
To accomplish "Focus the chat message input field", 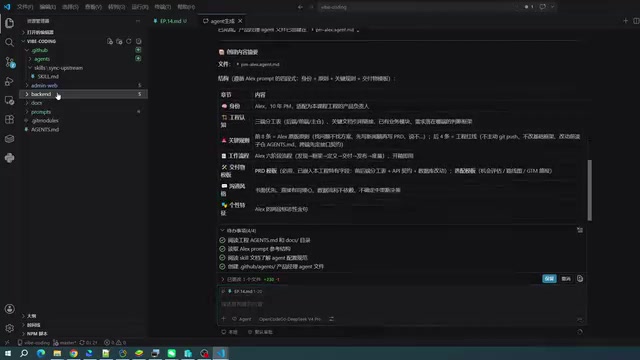I will [x=402, y=304].
